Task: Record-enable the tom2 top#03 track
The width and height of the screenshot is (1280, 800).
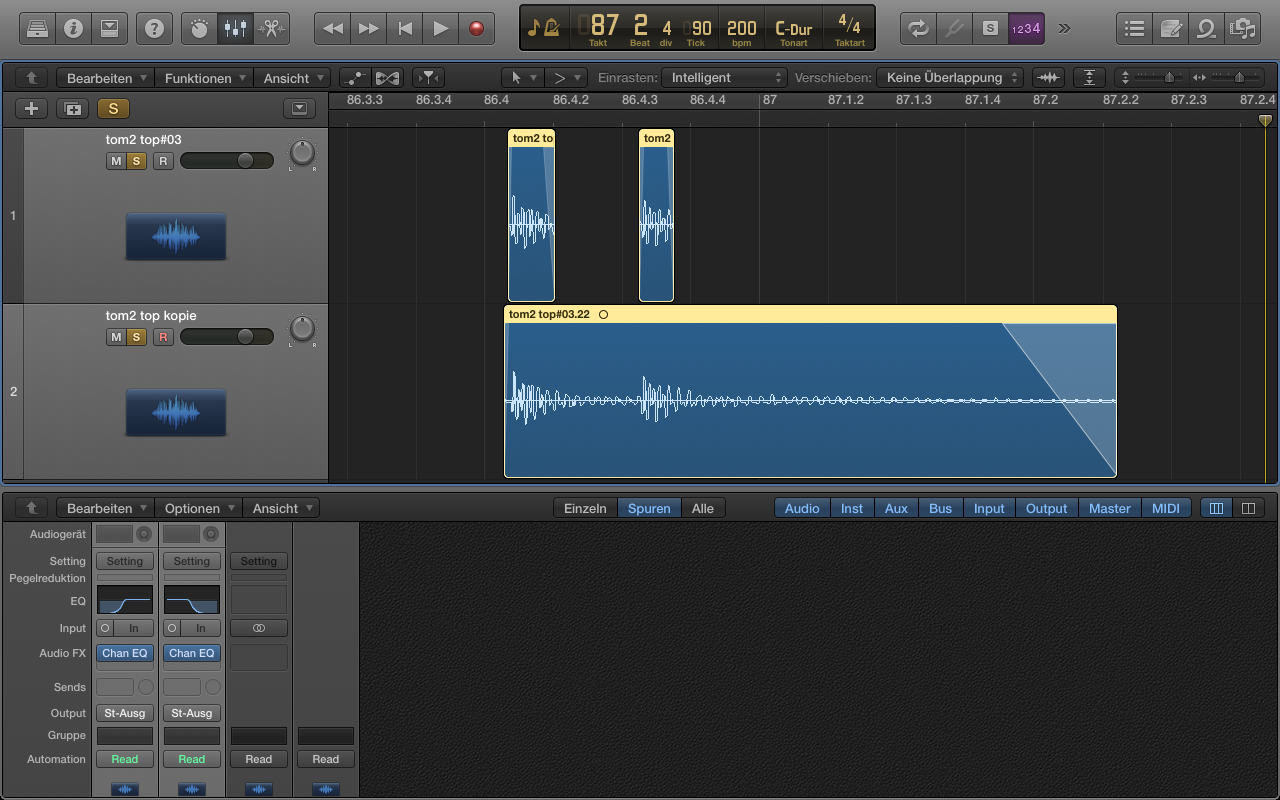Action: point(163,161)
